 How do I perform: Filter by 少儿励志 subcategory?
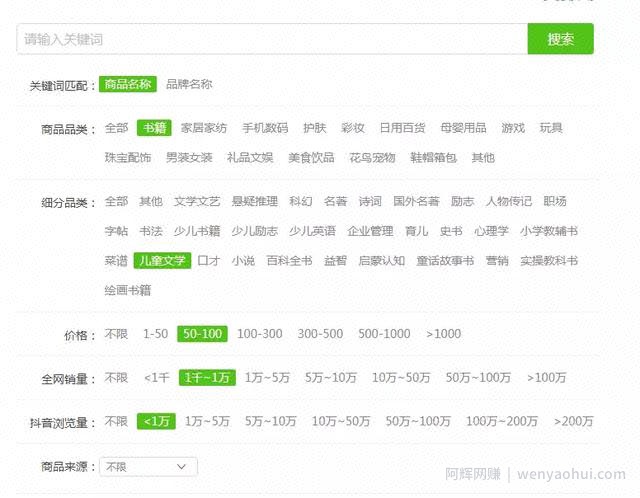[x=255, y=231]
